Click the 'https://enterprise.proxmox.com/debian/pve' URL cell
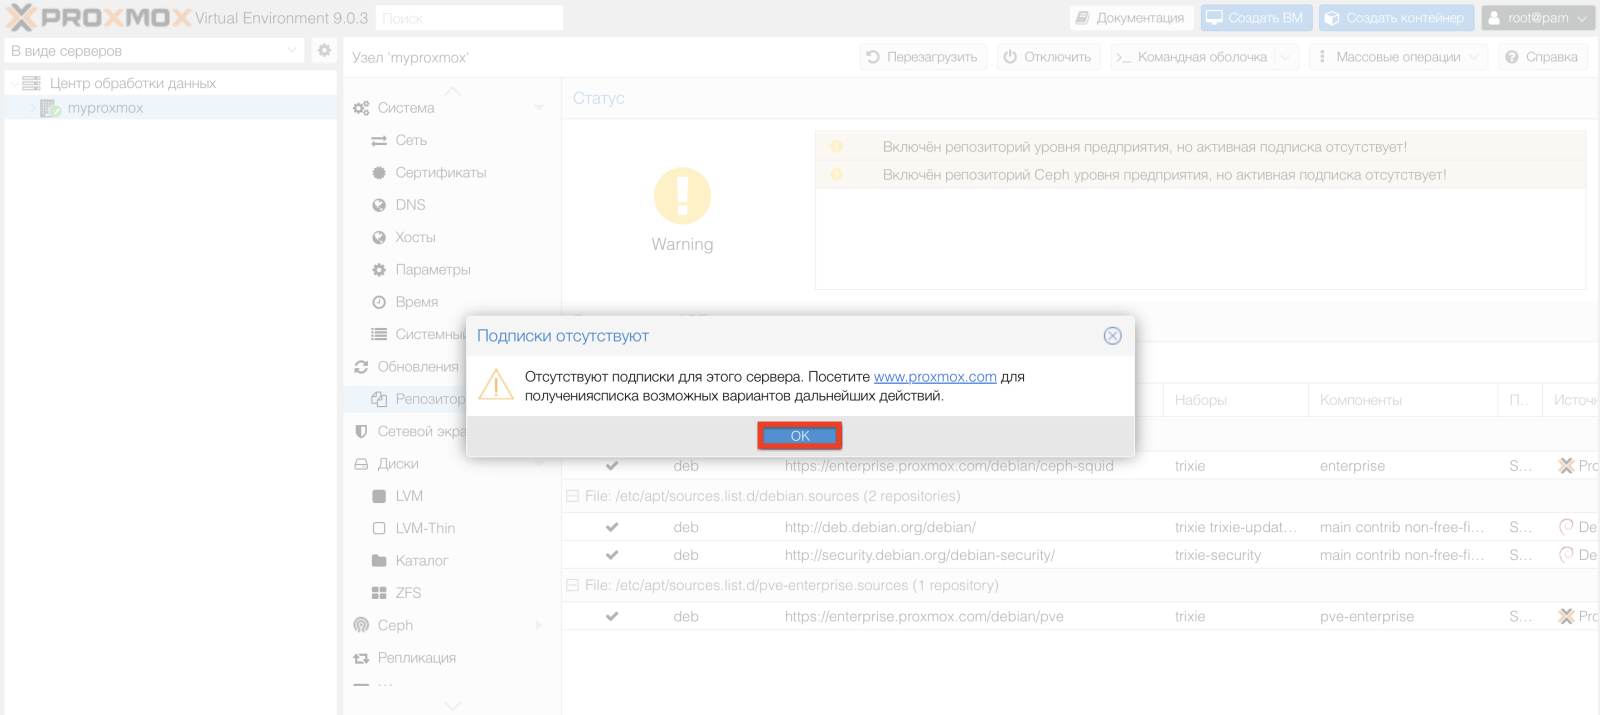The image size is (1600, 715). [924, 617]
